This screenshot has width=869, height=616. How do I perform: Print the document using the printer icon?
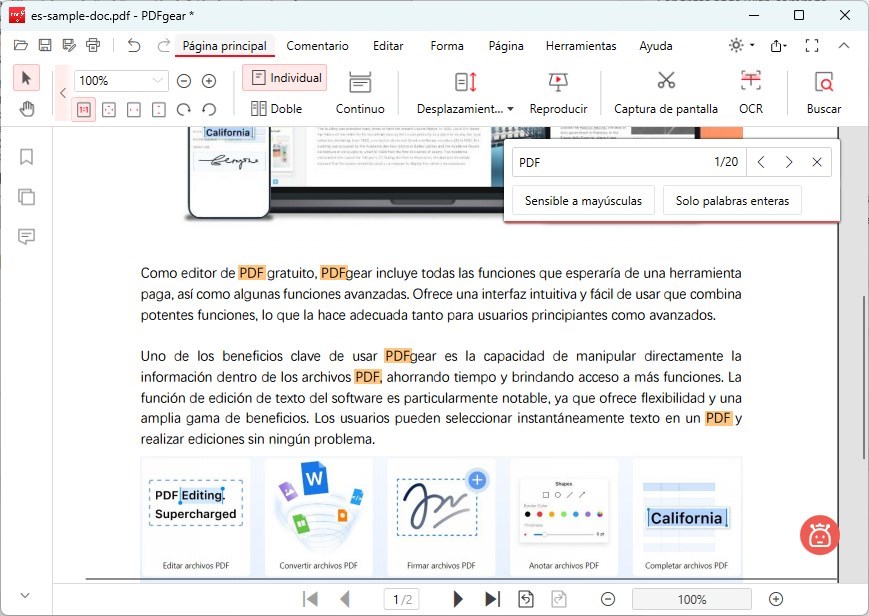[93, 45]
